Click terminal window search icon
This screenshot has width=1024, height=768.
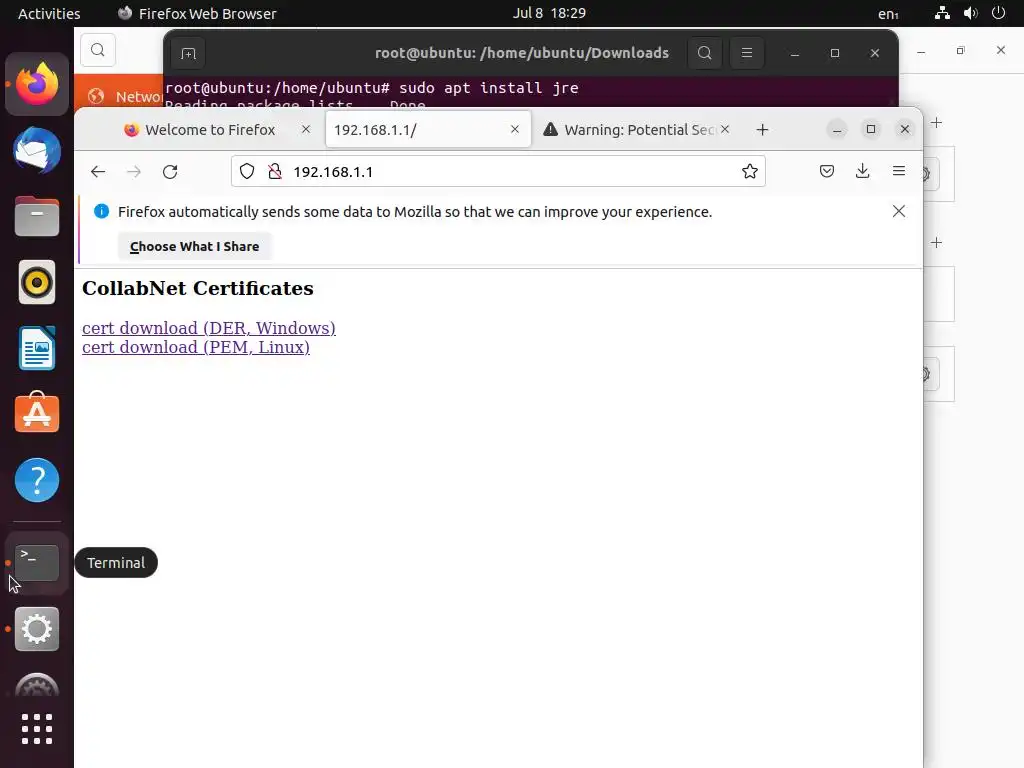pos(705,53)
